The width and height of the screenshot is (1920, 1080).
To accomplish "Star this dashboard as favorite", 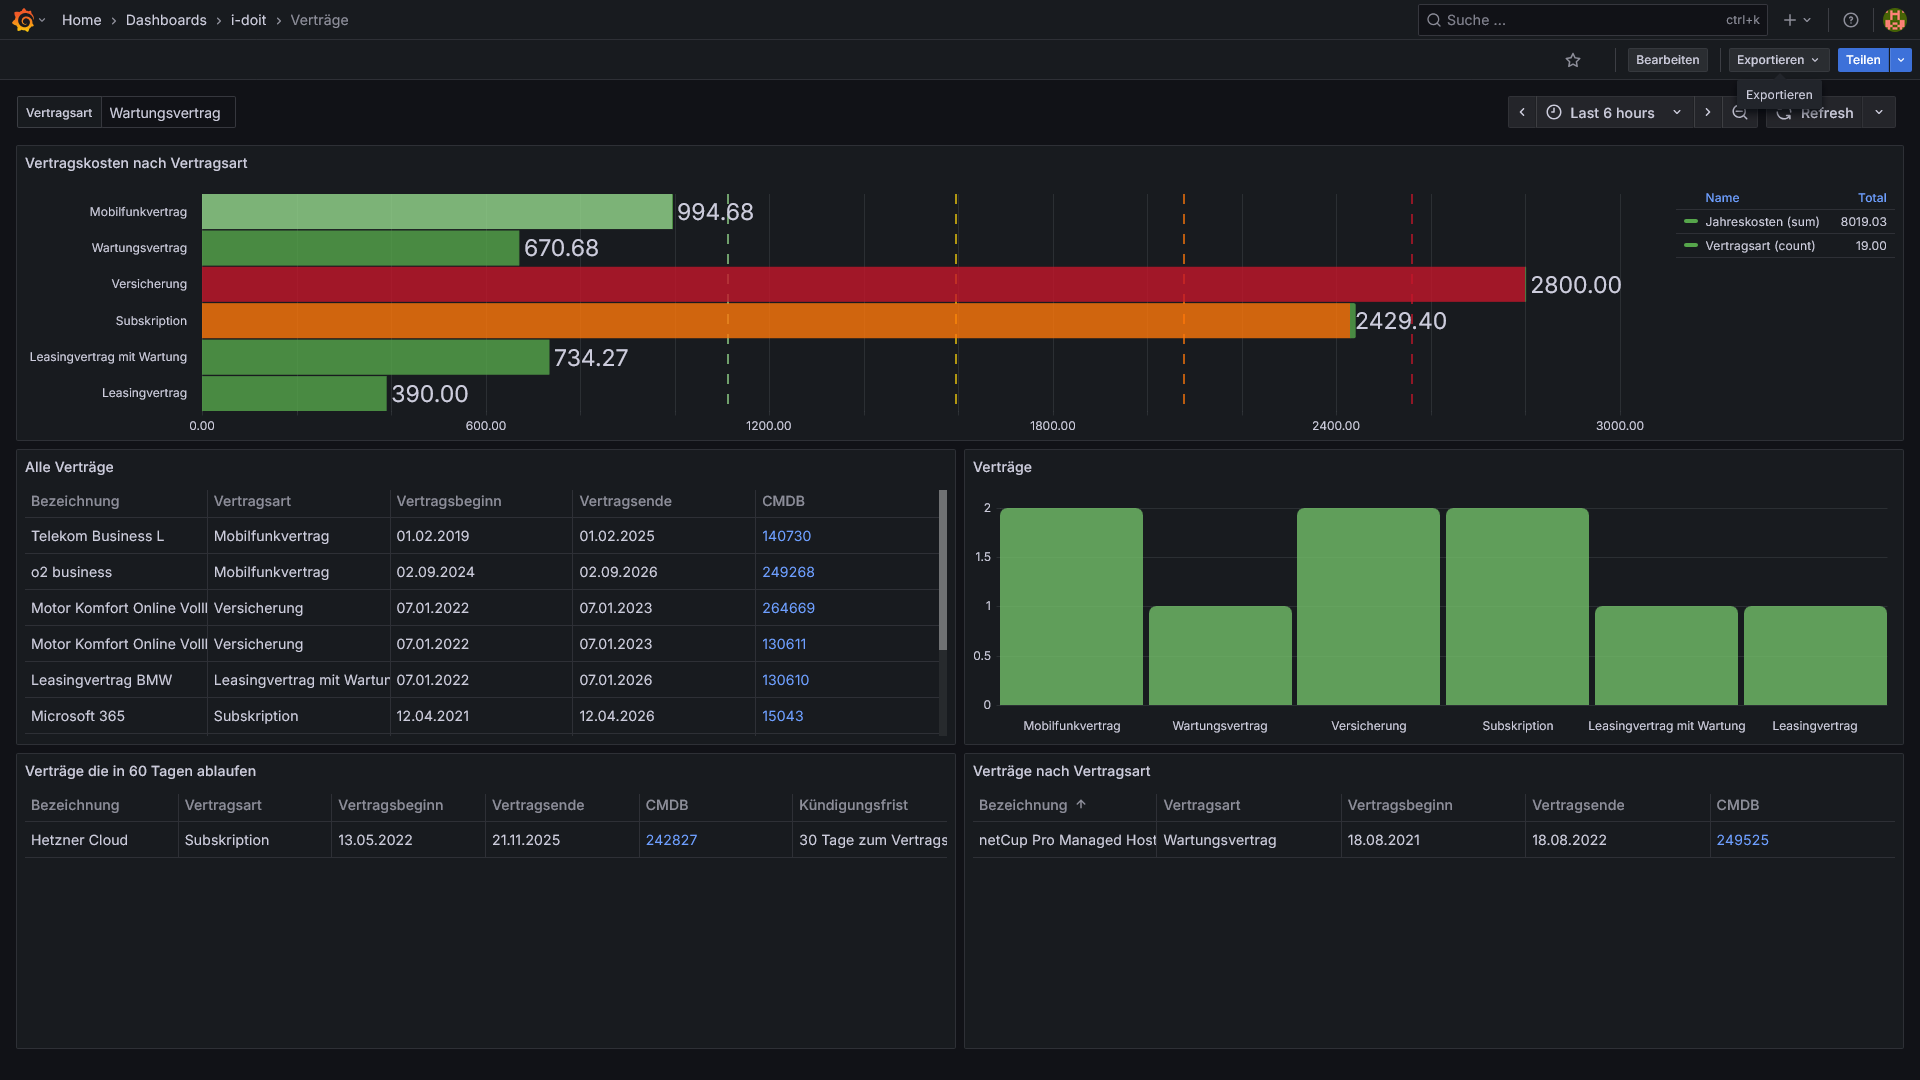I will (1573, 60).
